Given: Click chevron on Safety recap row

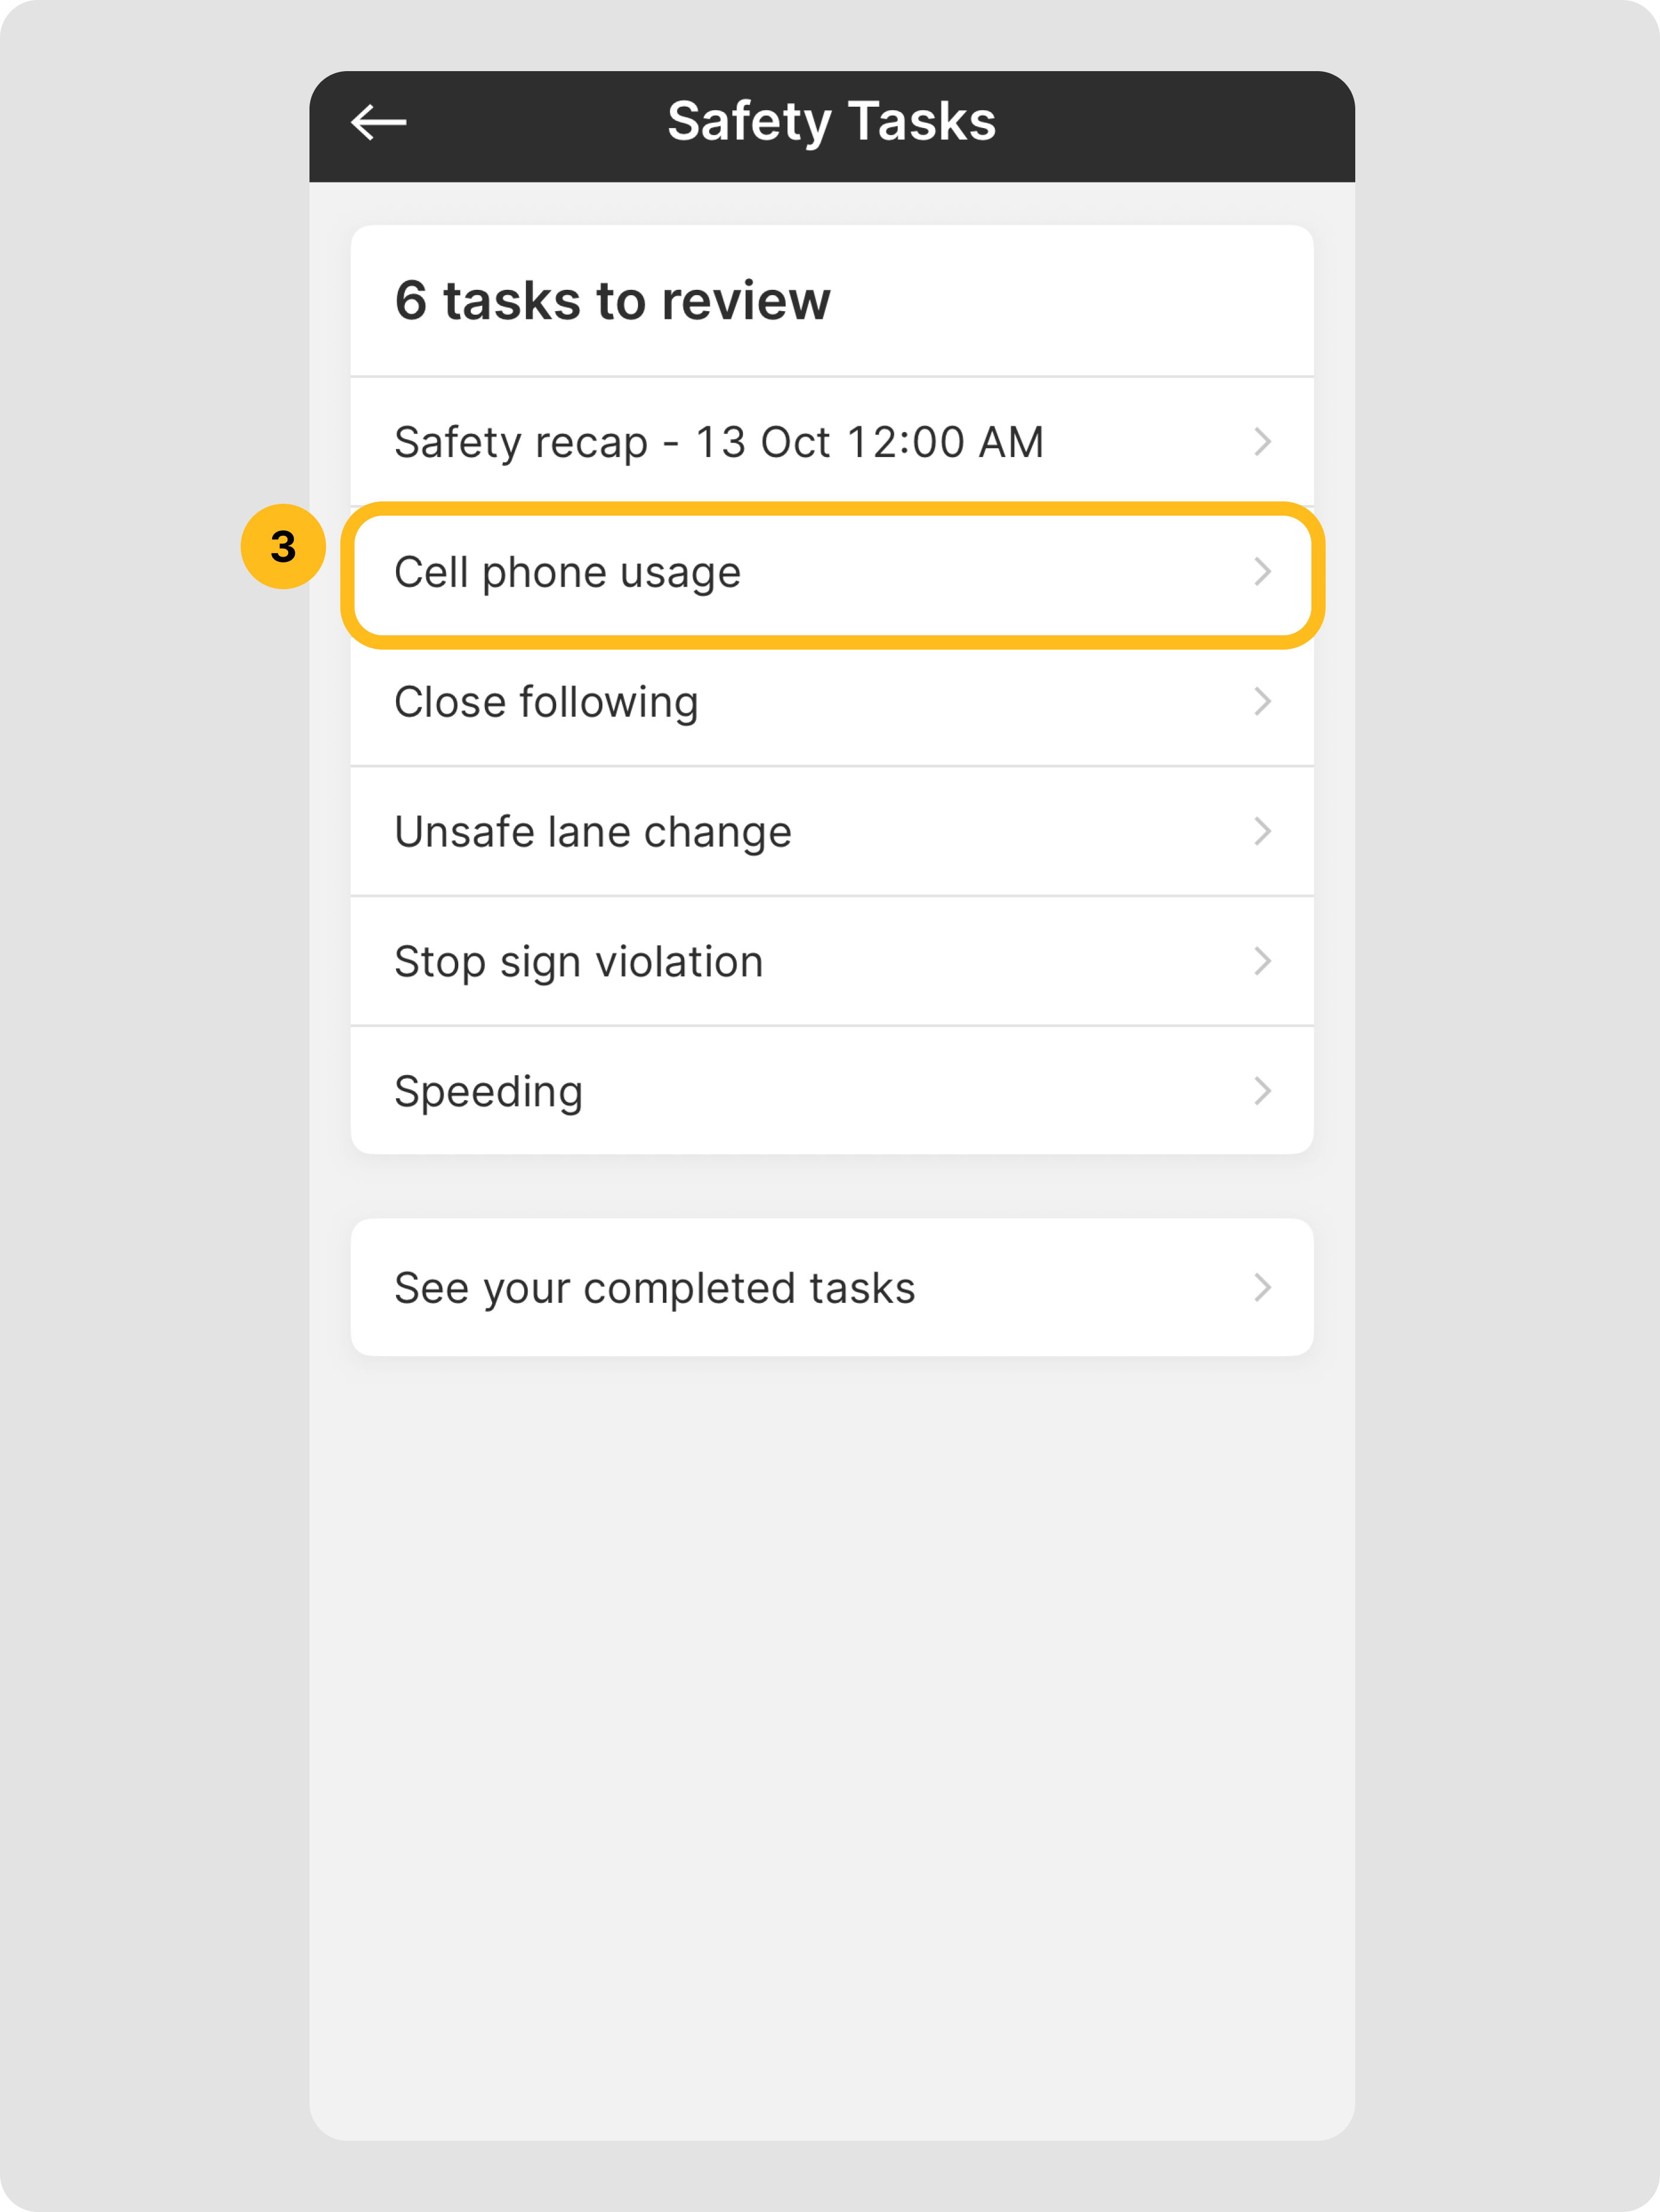Looking at the screenshot, I should click(x=1262, y=442).
